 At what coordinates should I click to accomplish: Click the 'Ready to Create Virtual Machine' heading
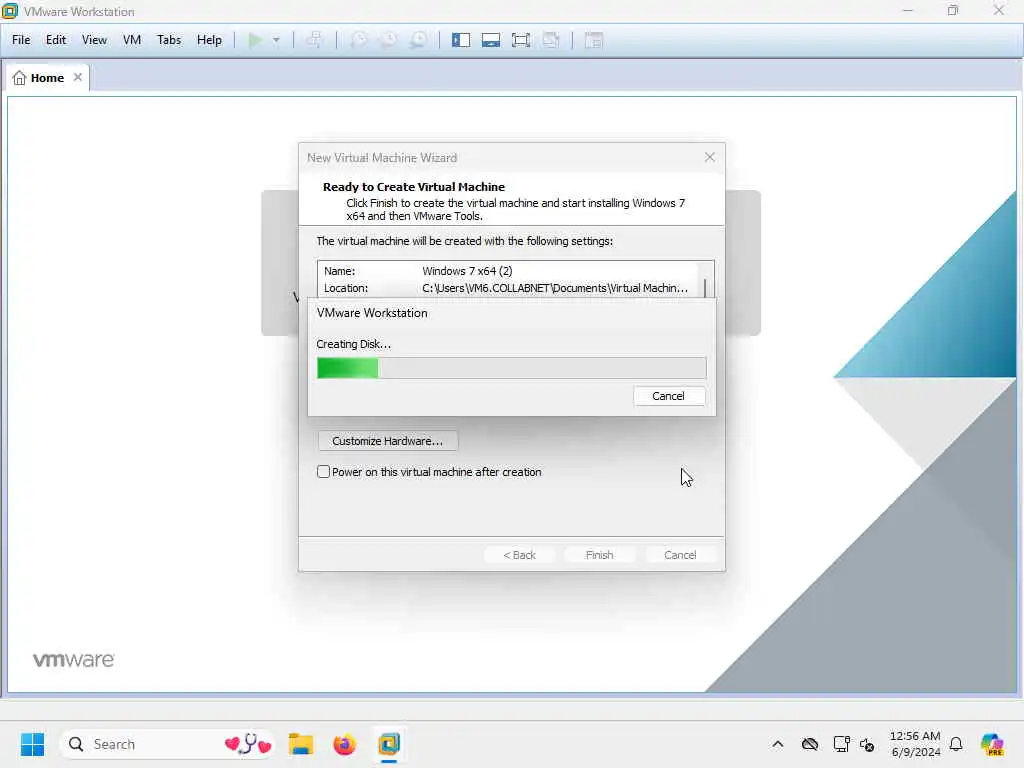click(x=413, y=187)
